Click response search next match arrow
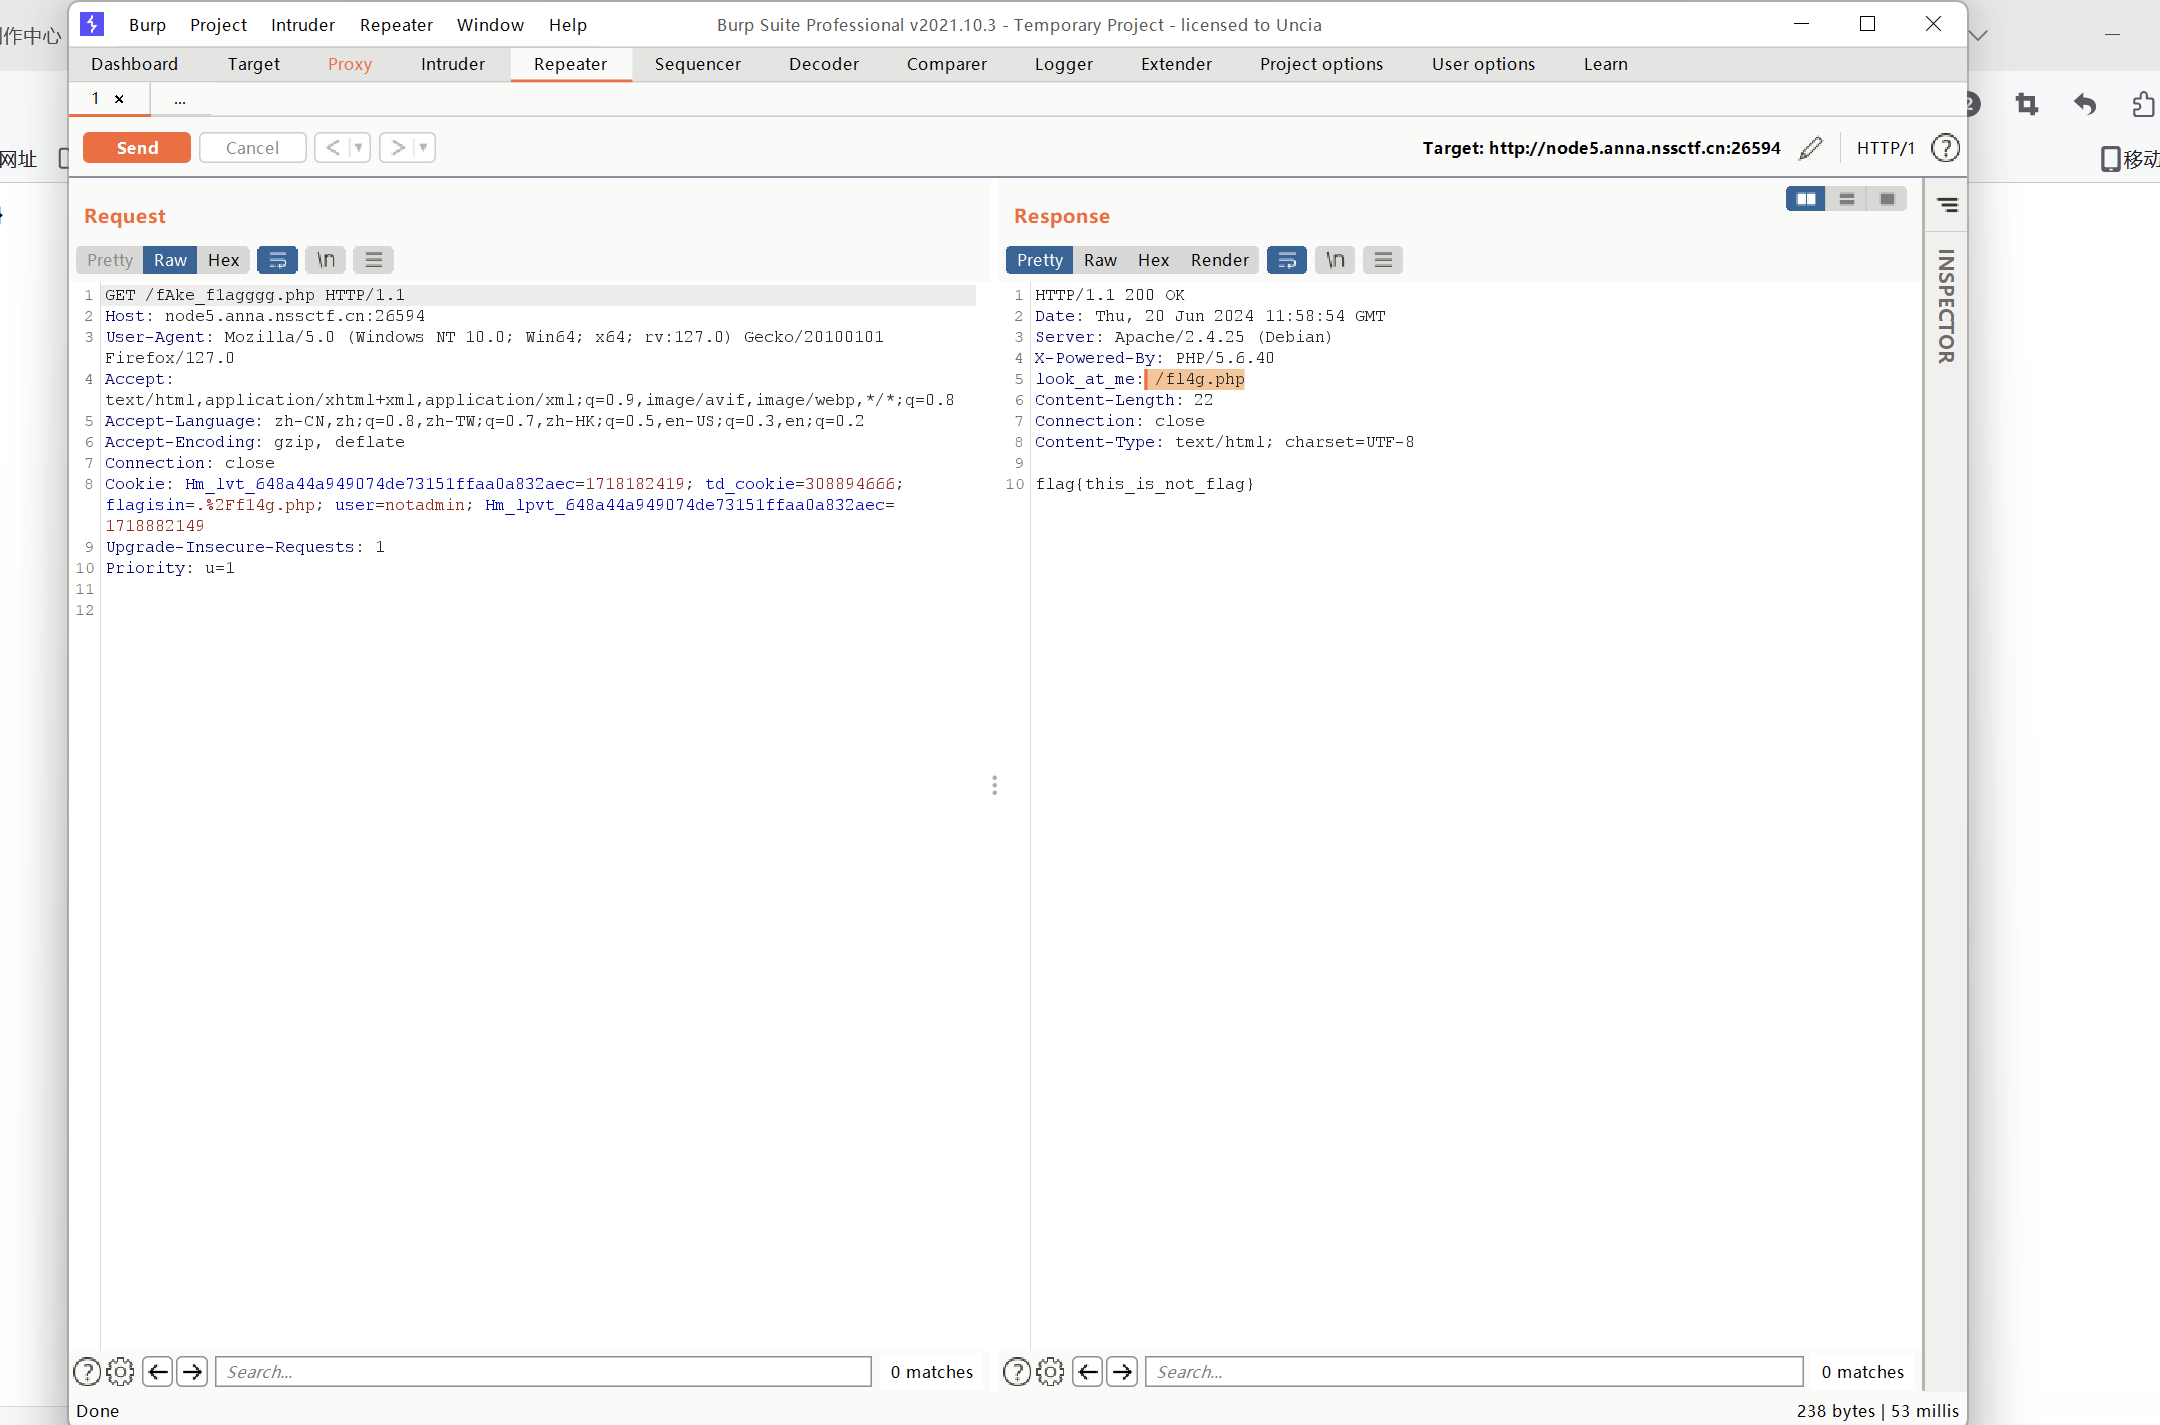This screenshot has width=2160, height=1425. 1122,1371
